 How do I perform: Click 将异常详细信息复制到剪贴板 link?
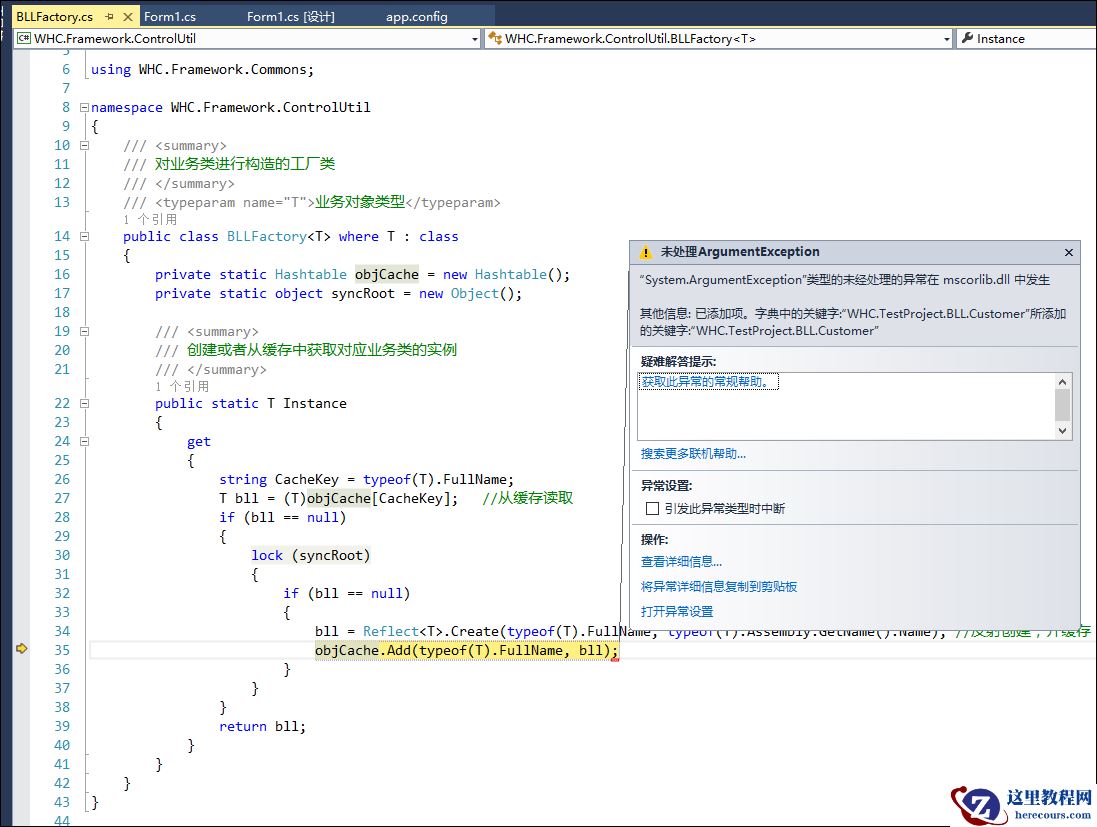point(719,587)
